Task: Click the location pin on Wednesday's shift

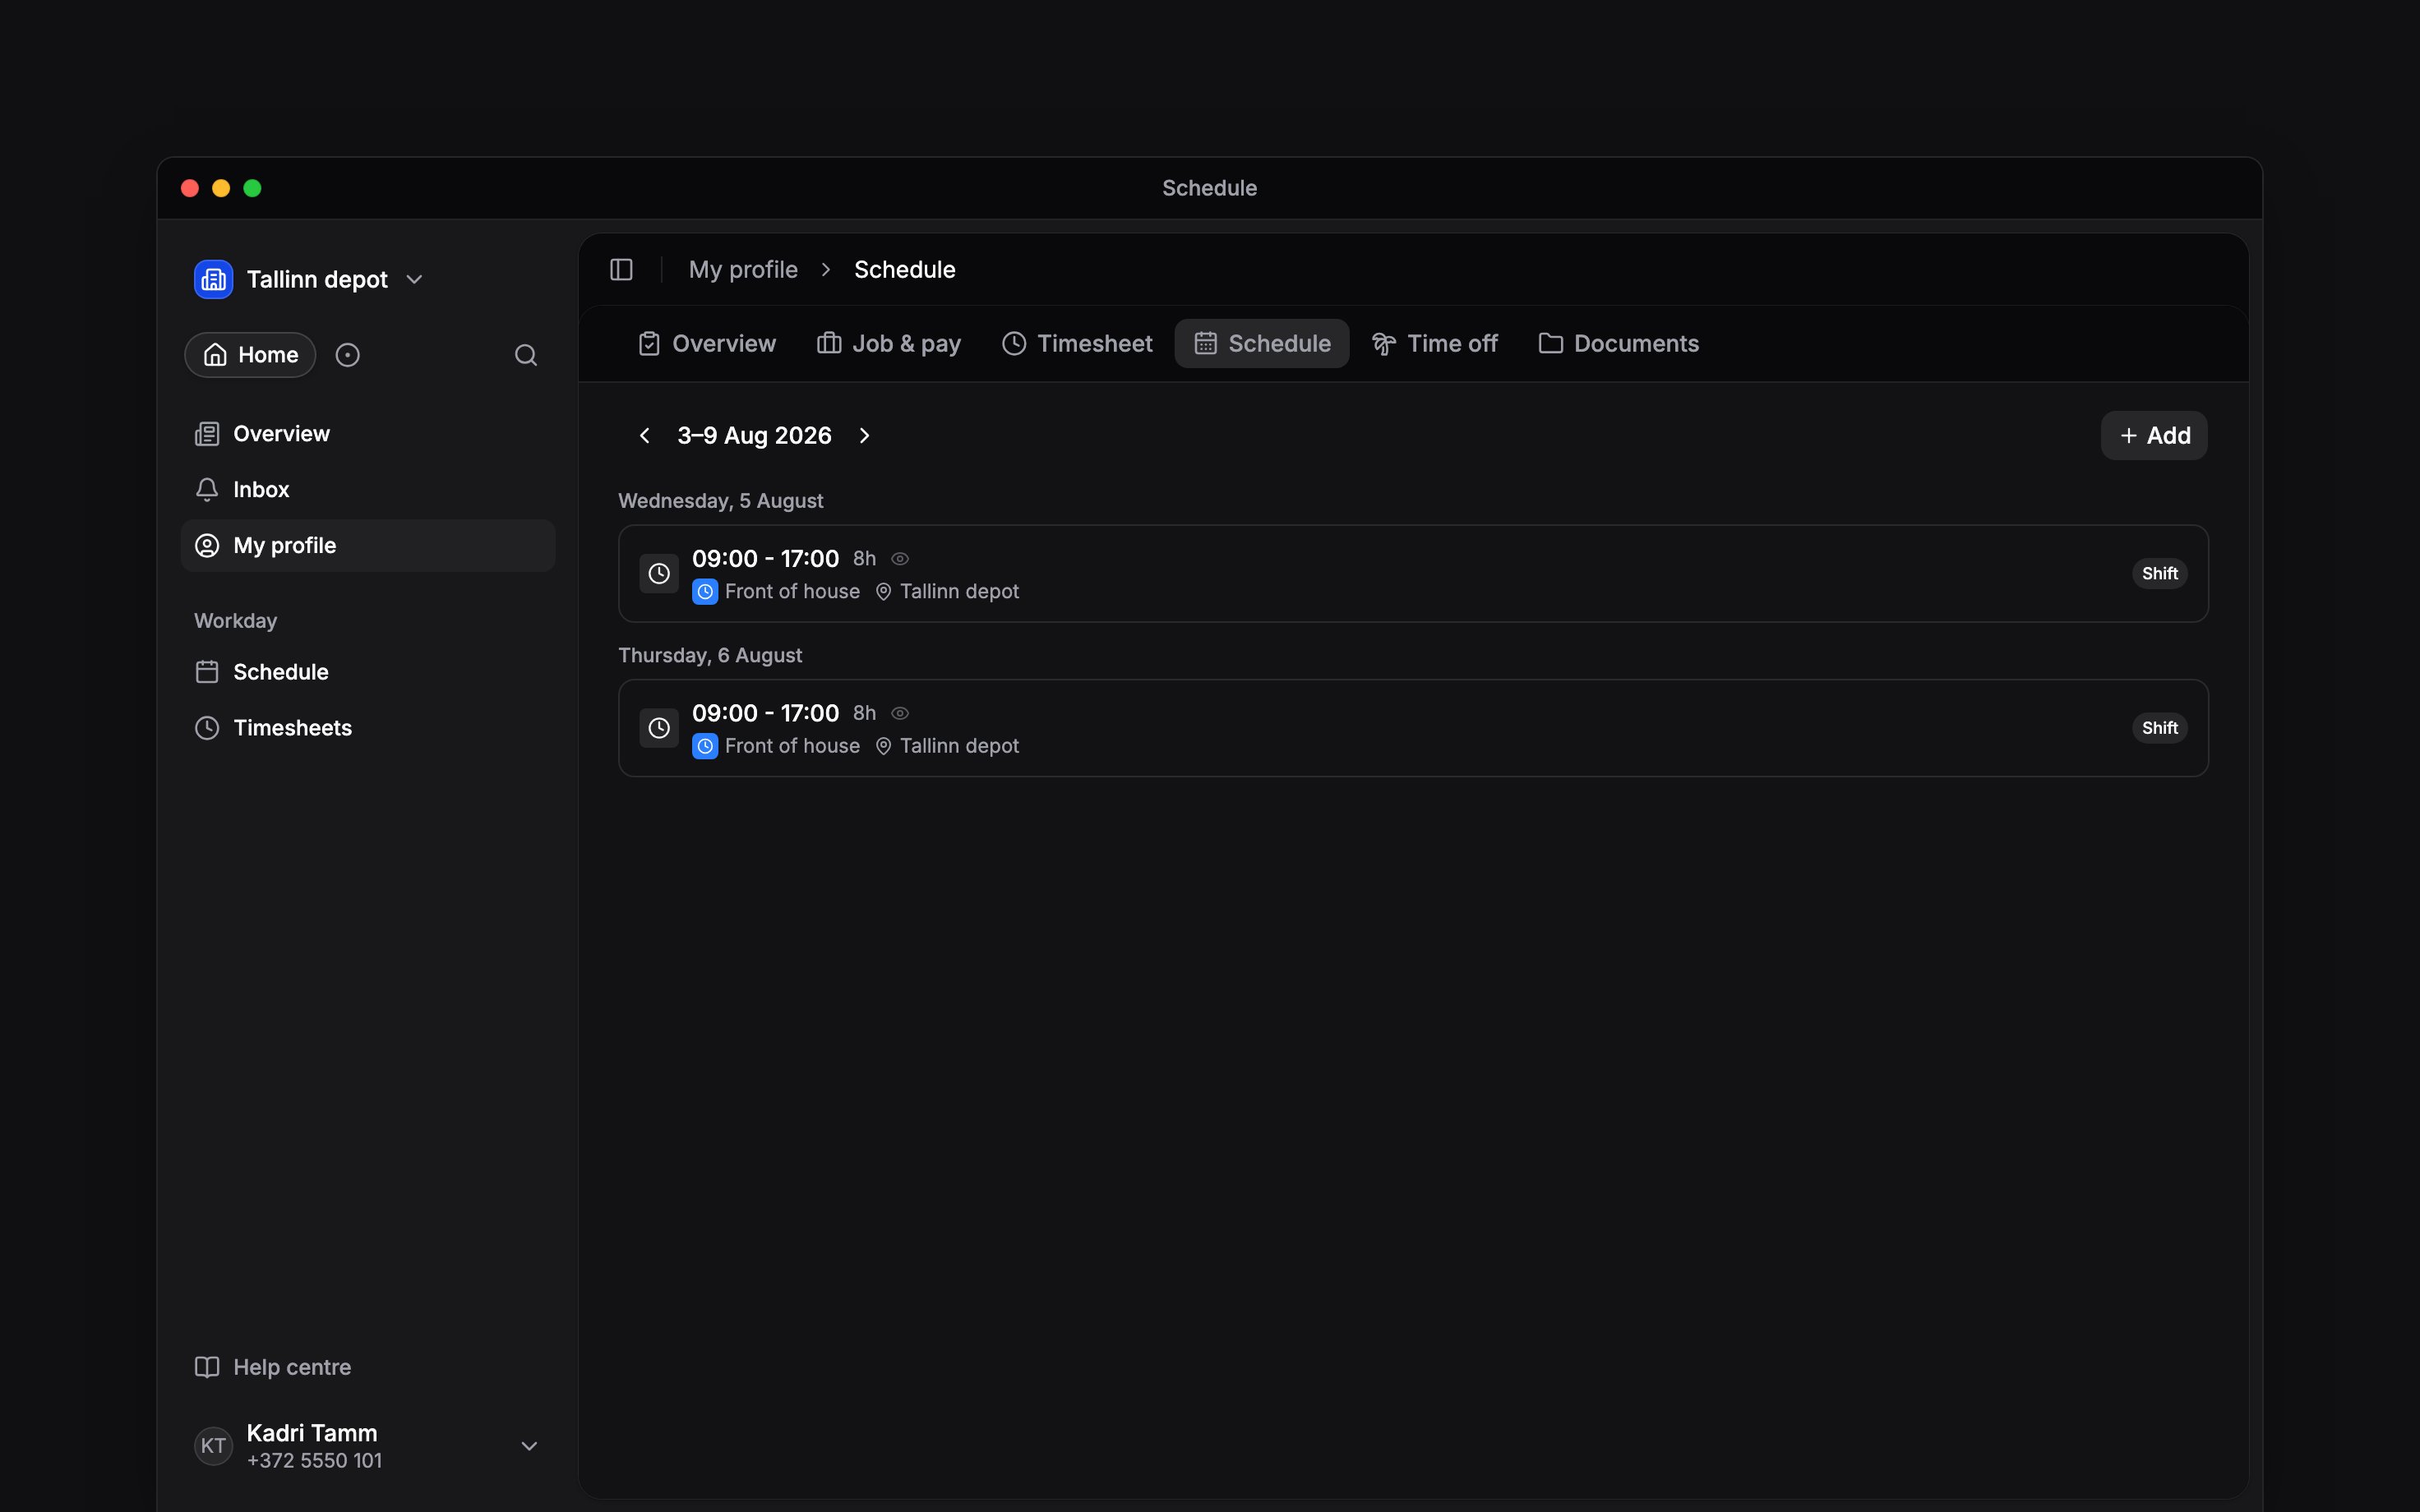Action: coord(883,592)
